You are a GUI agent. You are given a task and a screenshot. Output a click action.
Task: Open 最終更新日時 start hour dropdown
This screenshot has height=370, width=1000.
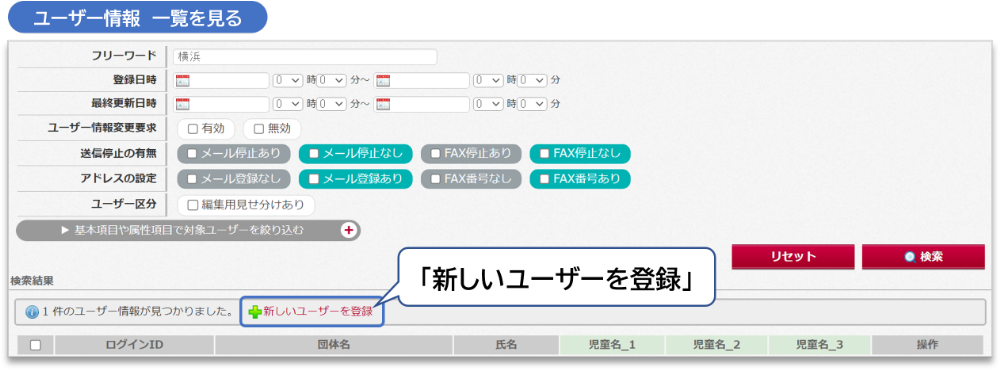pyautogui.click(x=288, y=104)
